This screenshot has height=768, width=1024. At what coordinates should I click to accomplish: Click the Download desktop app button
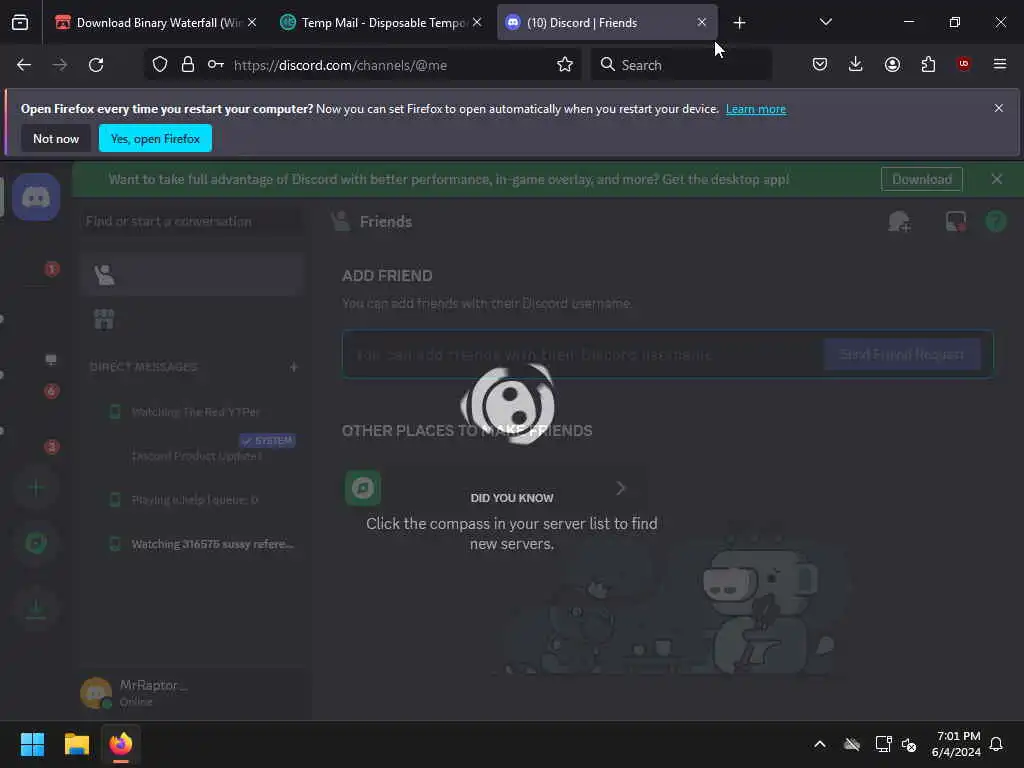pyautogui.click(x=921, y=179)
